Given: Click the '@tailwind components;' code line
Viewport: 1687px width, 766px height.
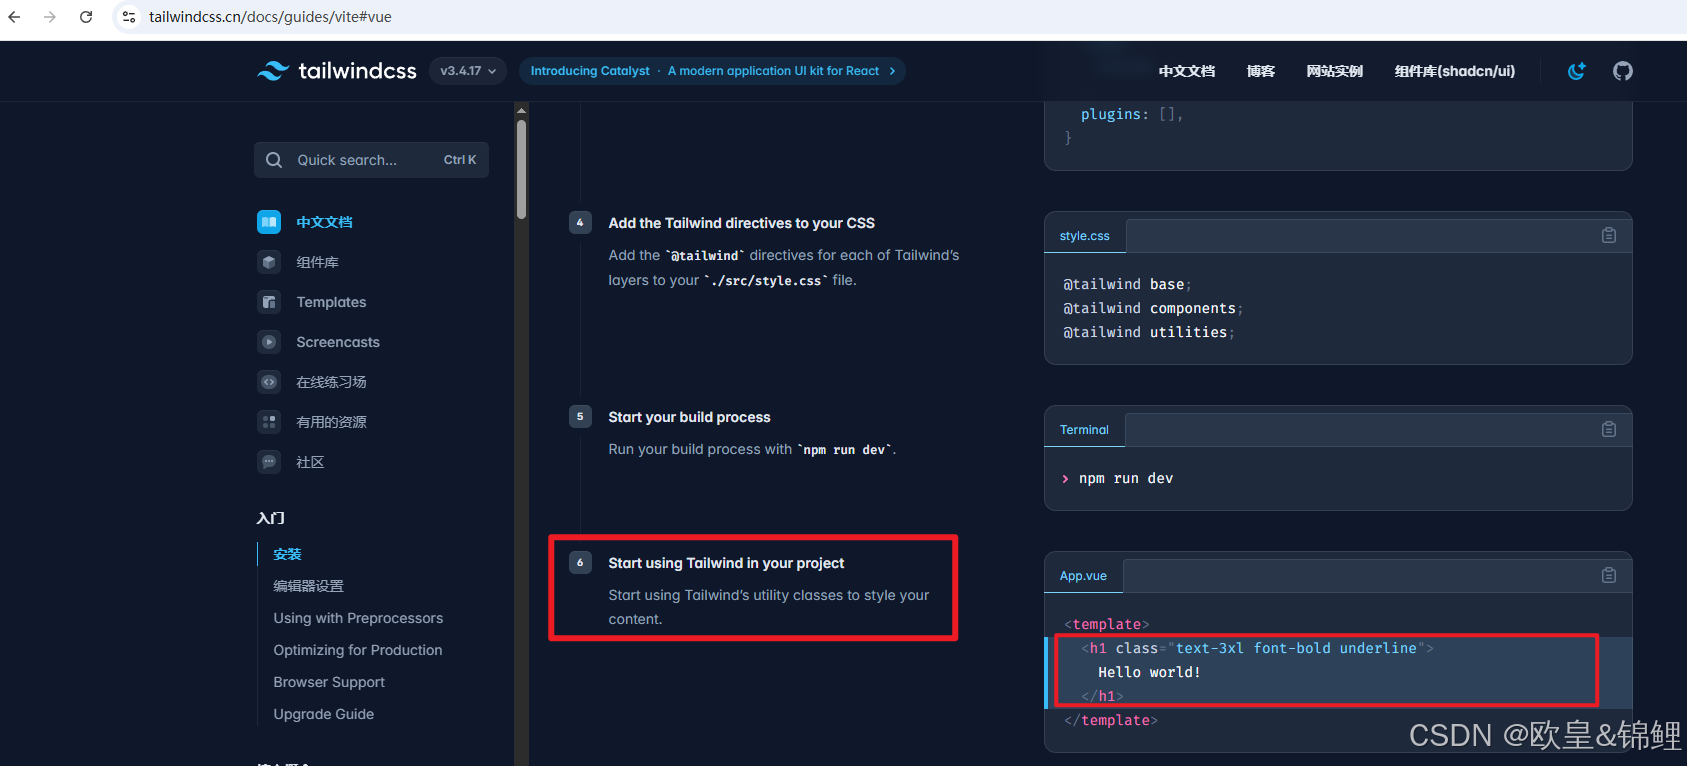Looking at the screenshot, I should 1153,308.
